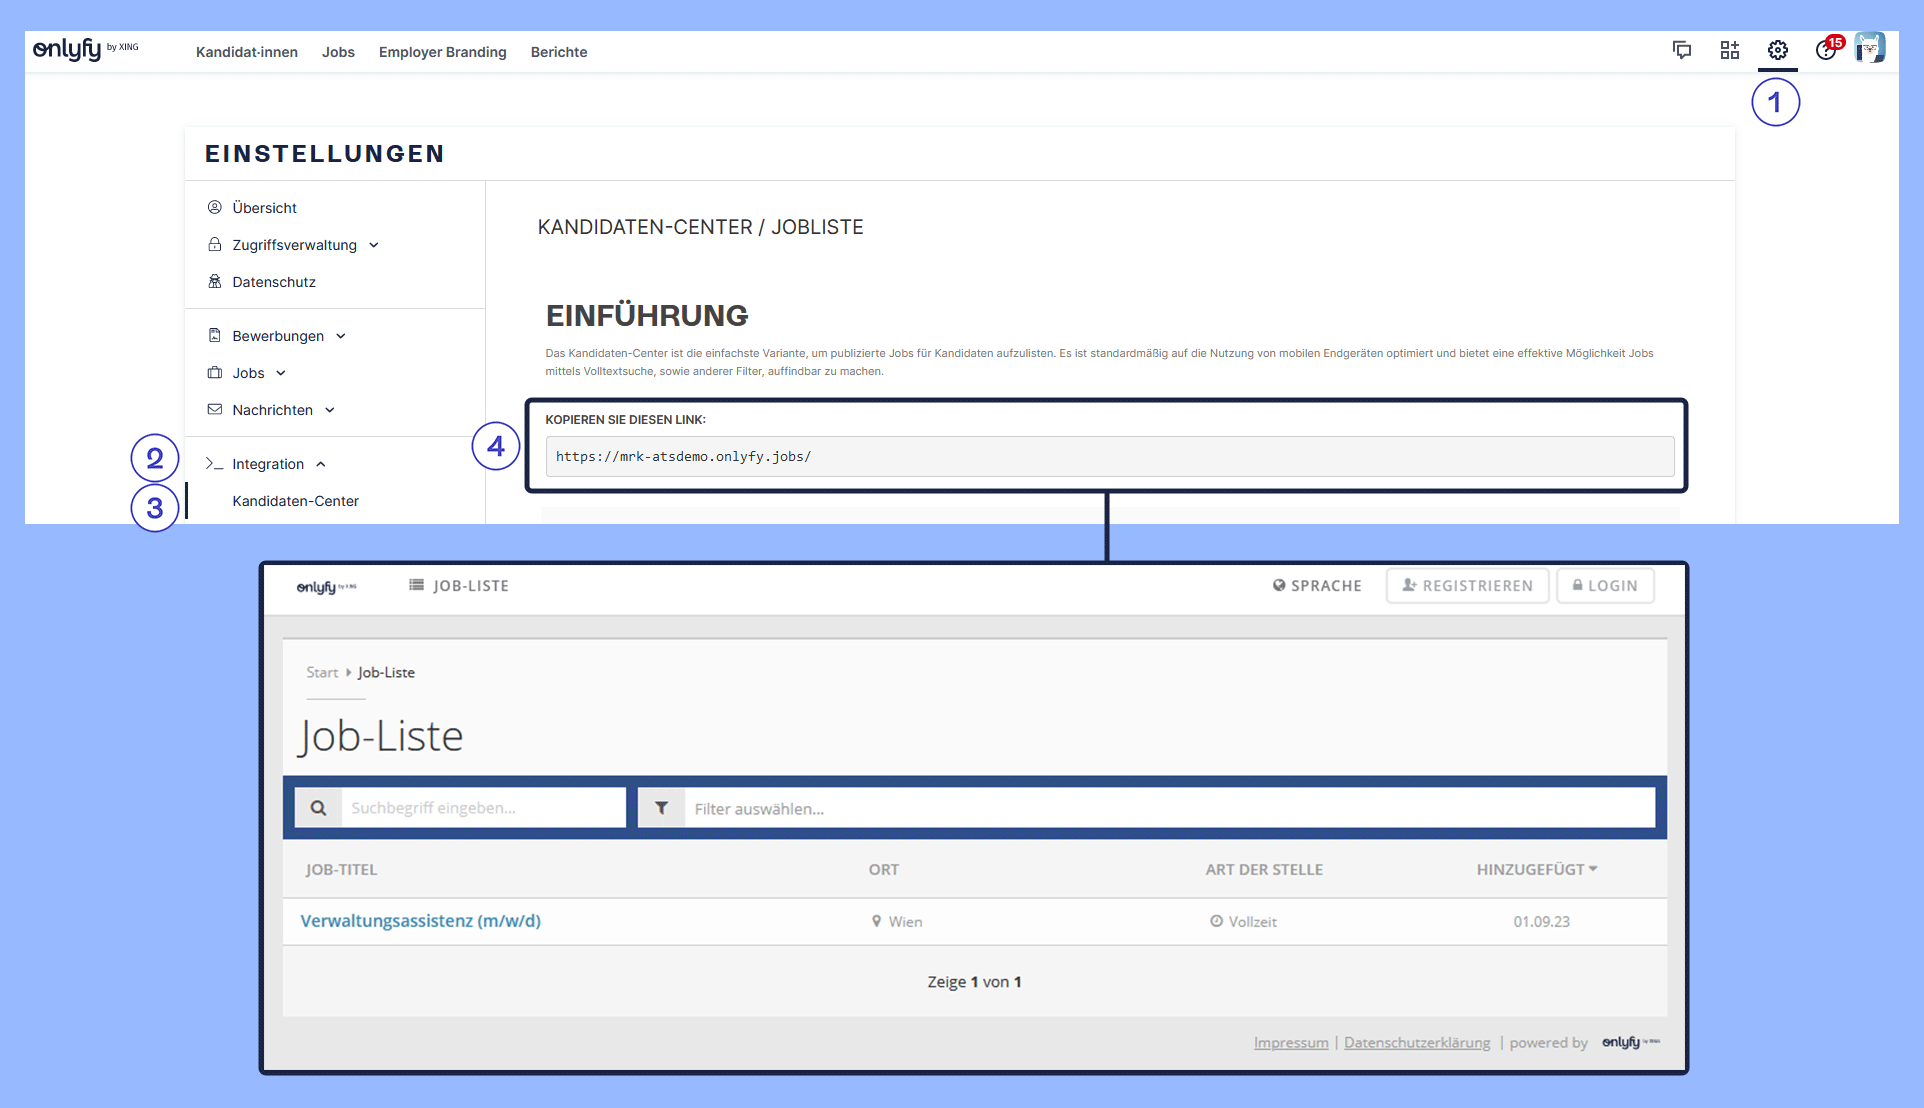Image resolution: width=1924 pixels, height=1108 pixels.
Task: Click the apps grid icon in the top bar
Action: click(1730, 50)
